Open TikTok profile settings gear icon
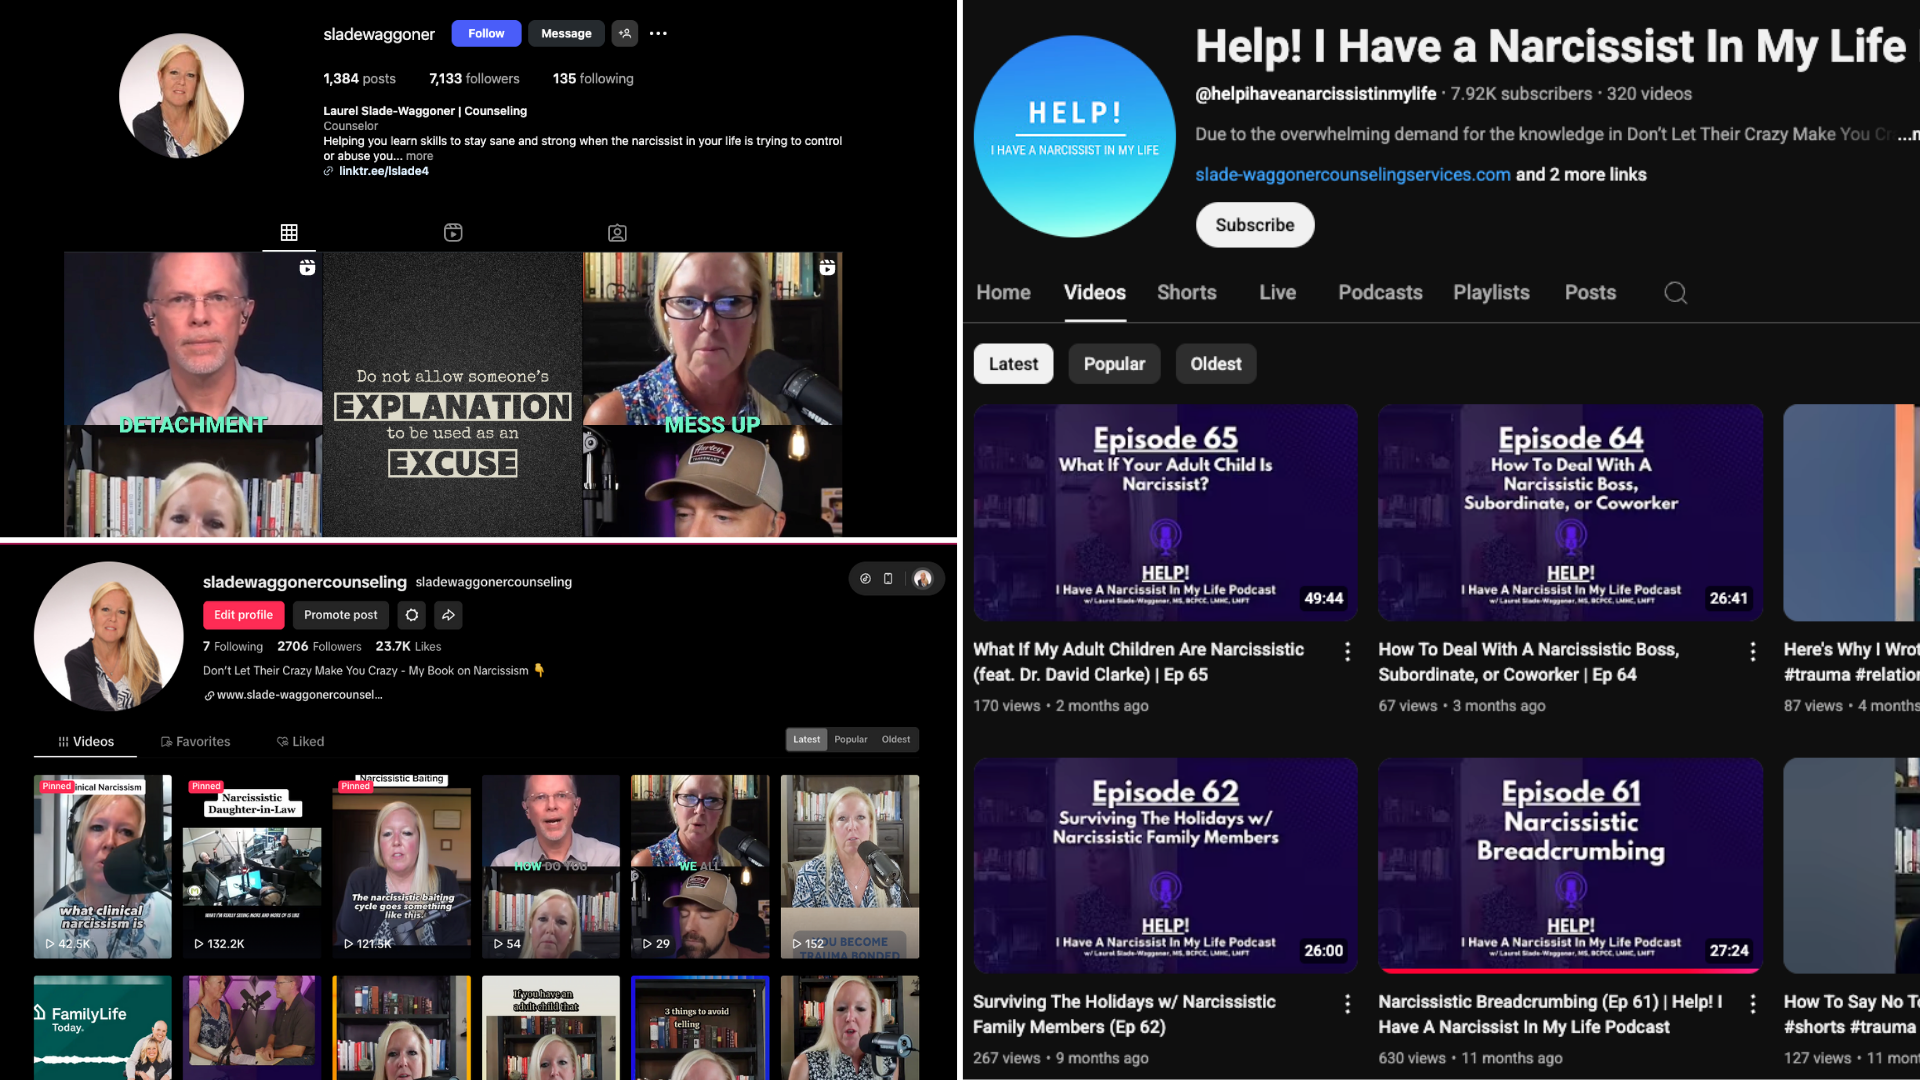 point(412,615)
